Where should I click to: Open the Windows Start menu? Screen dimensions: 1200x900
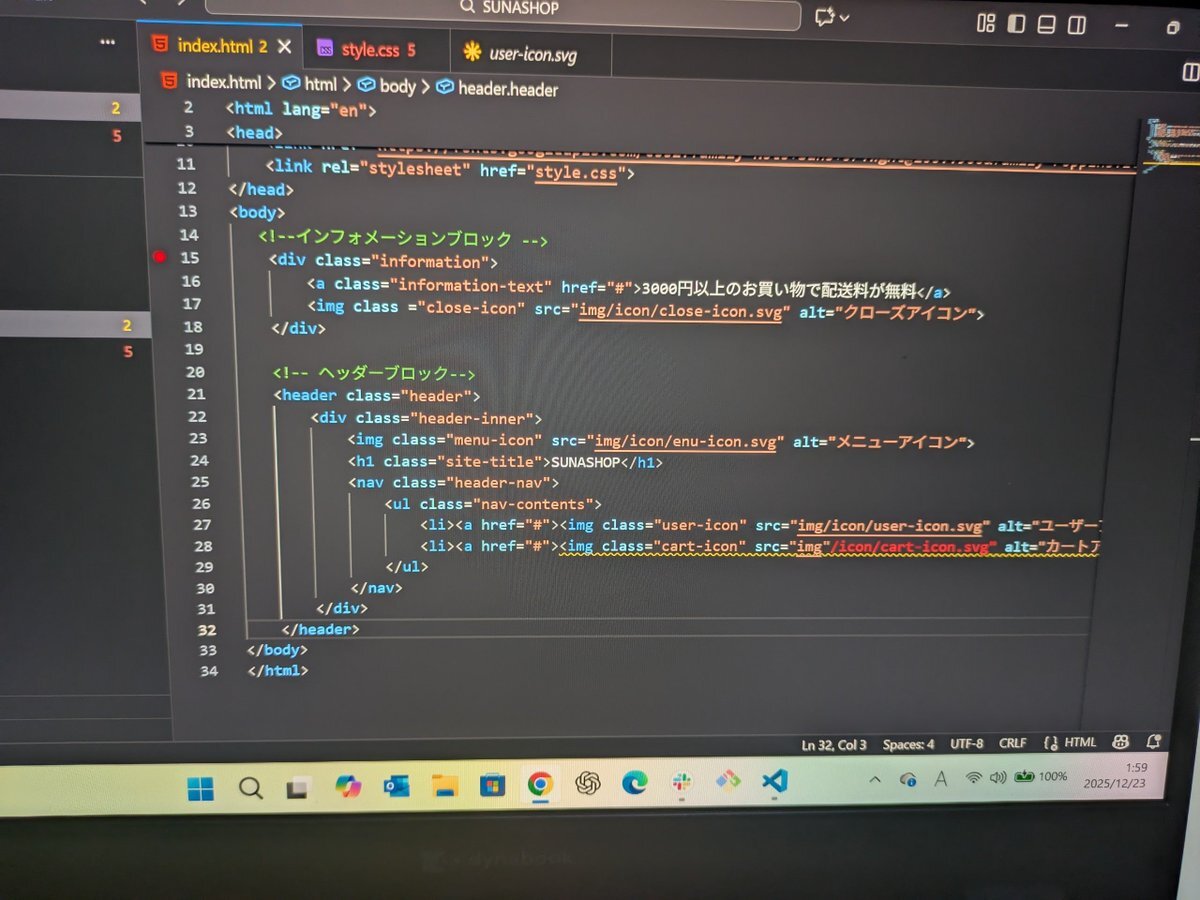200,790
